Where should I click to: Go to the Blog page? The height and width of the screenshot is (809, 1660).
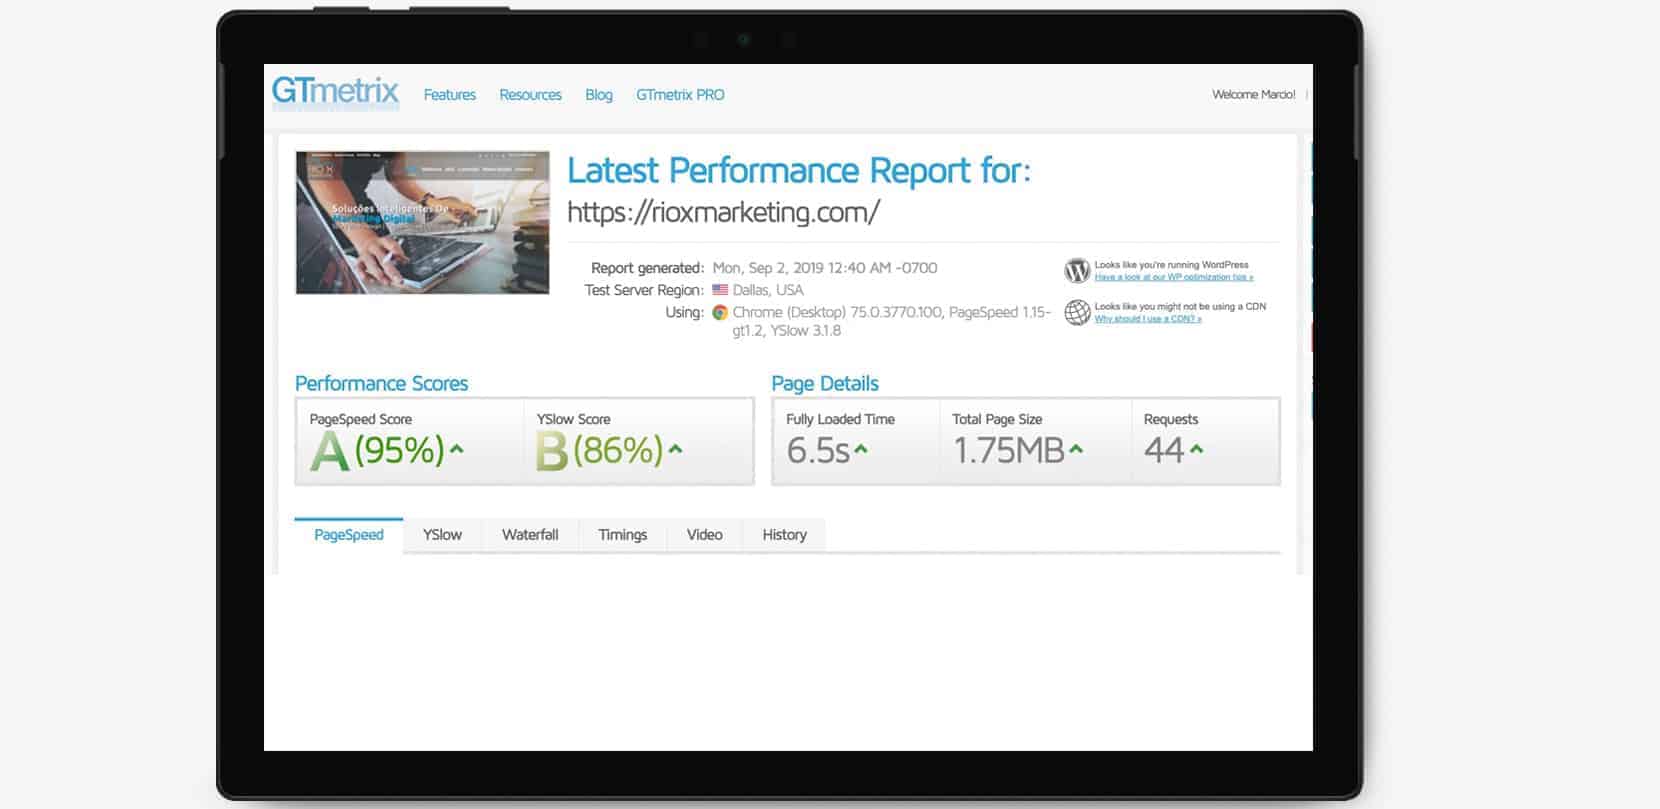(x=599, y=95)
